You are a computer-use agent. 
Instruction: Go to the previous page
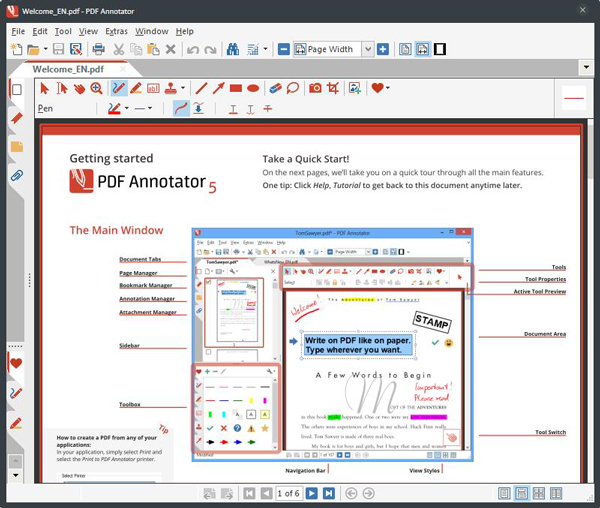(x=266, y=493)
